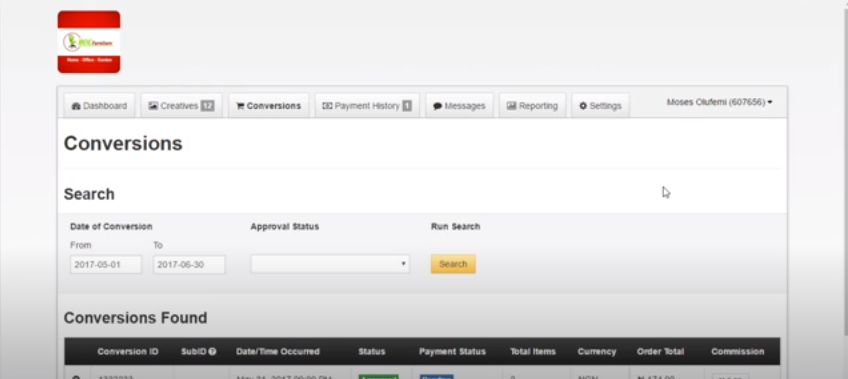This screenshot has width=848, height=379.
Task: Click the Run Search label
Action: click(x=455, y=227)
